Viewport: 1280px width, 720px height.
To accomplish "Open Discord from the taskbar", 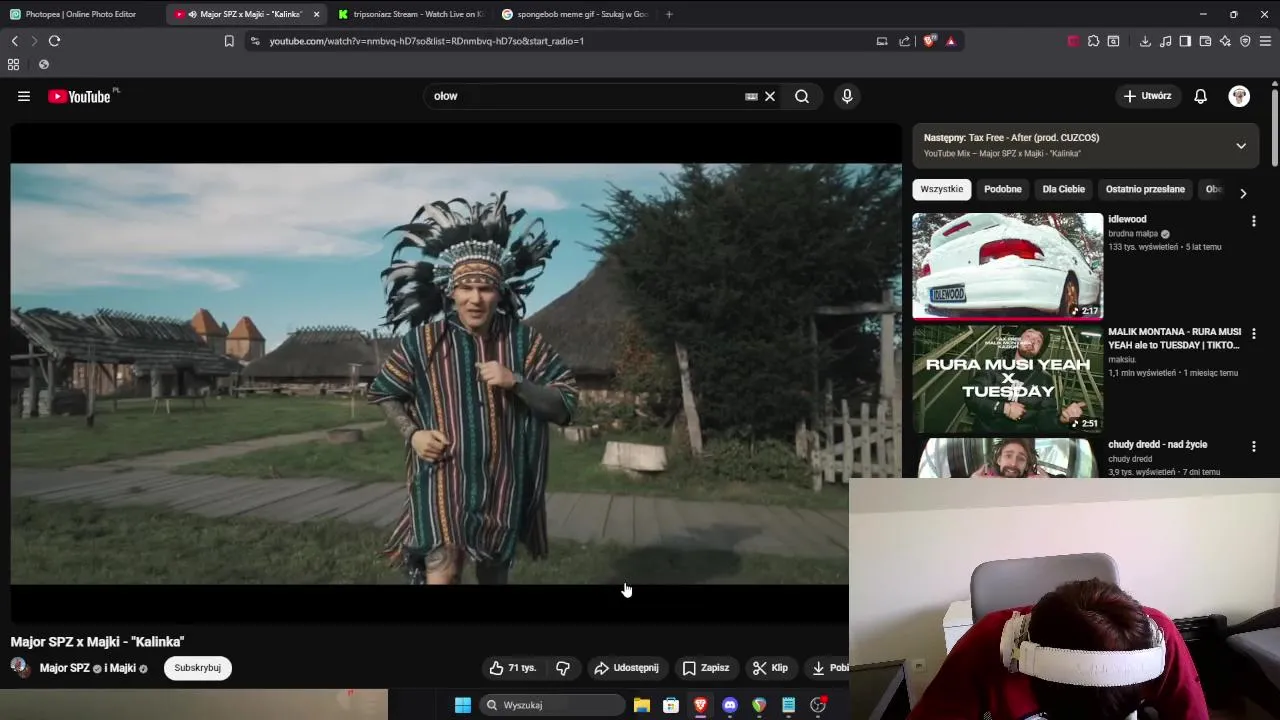I will (730, 705).
